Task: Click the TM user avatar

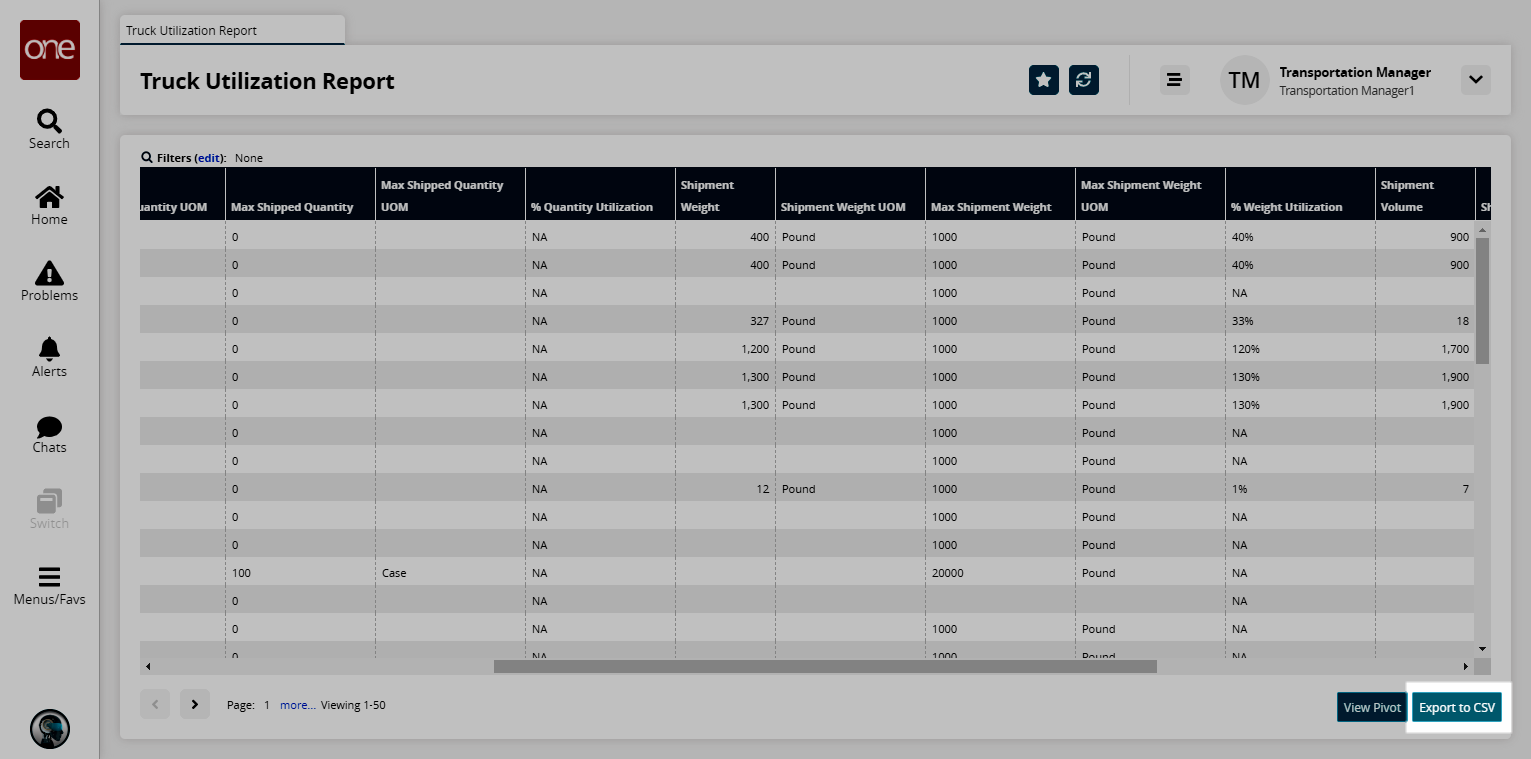Action: pyautogui.click(x=1244, y=80)
